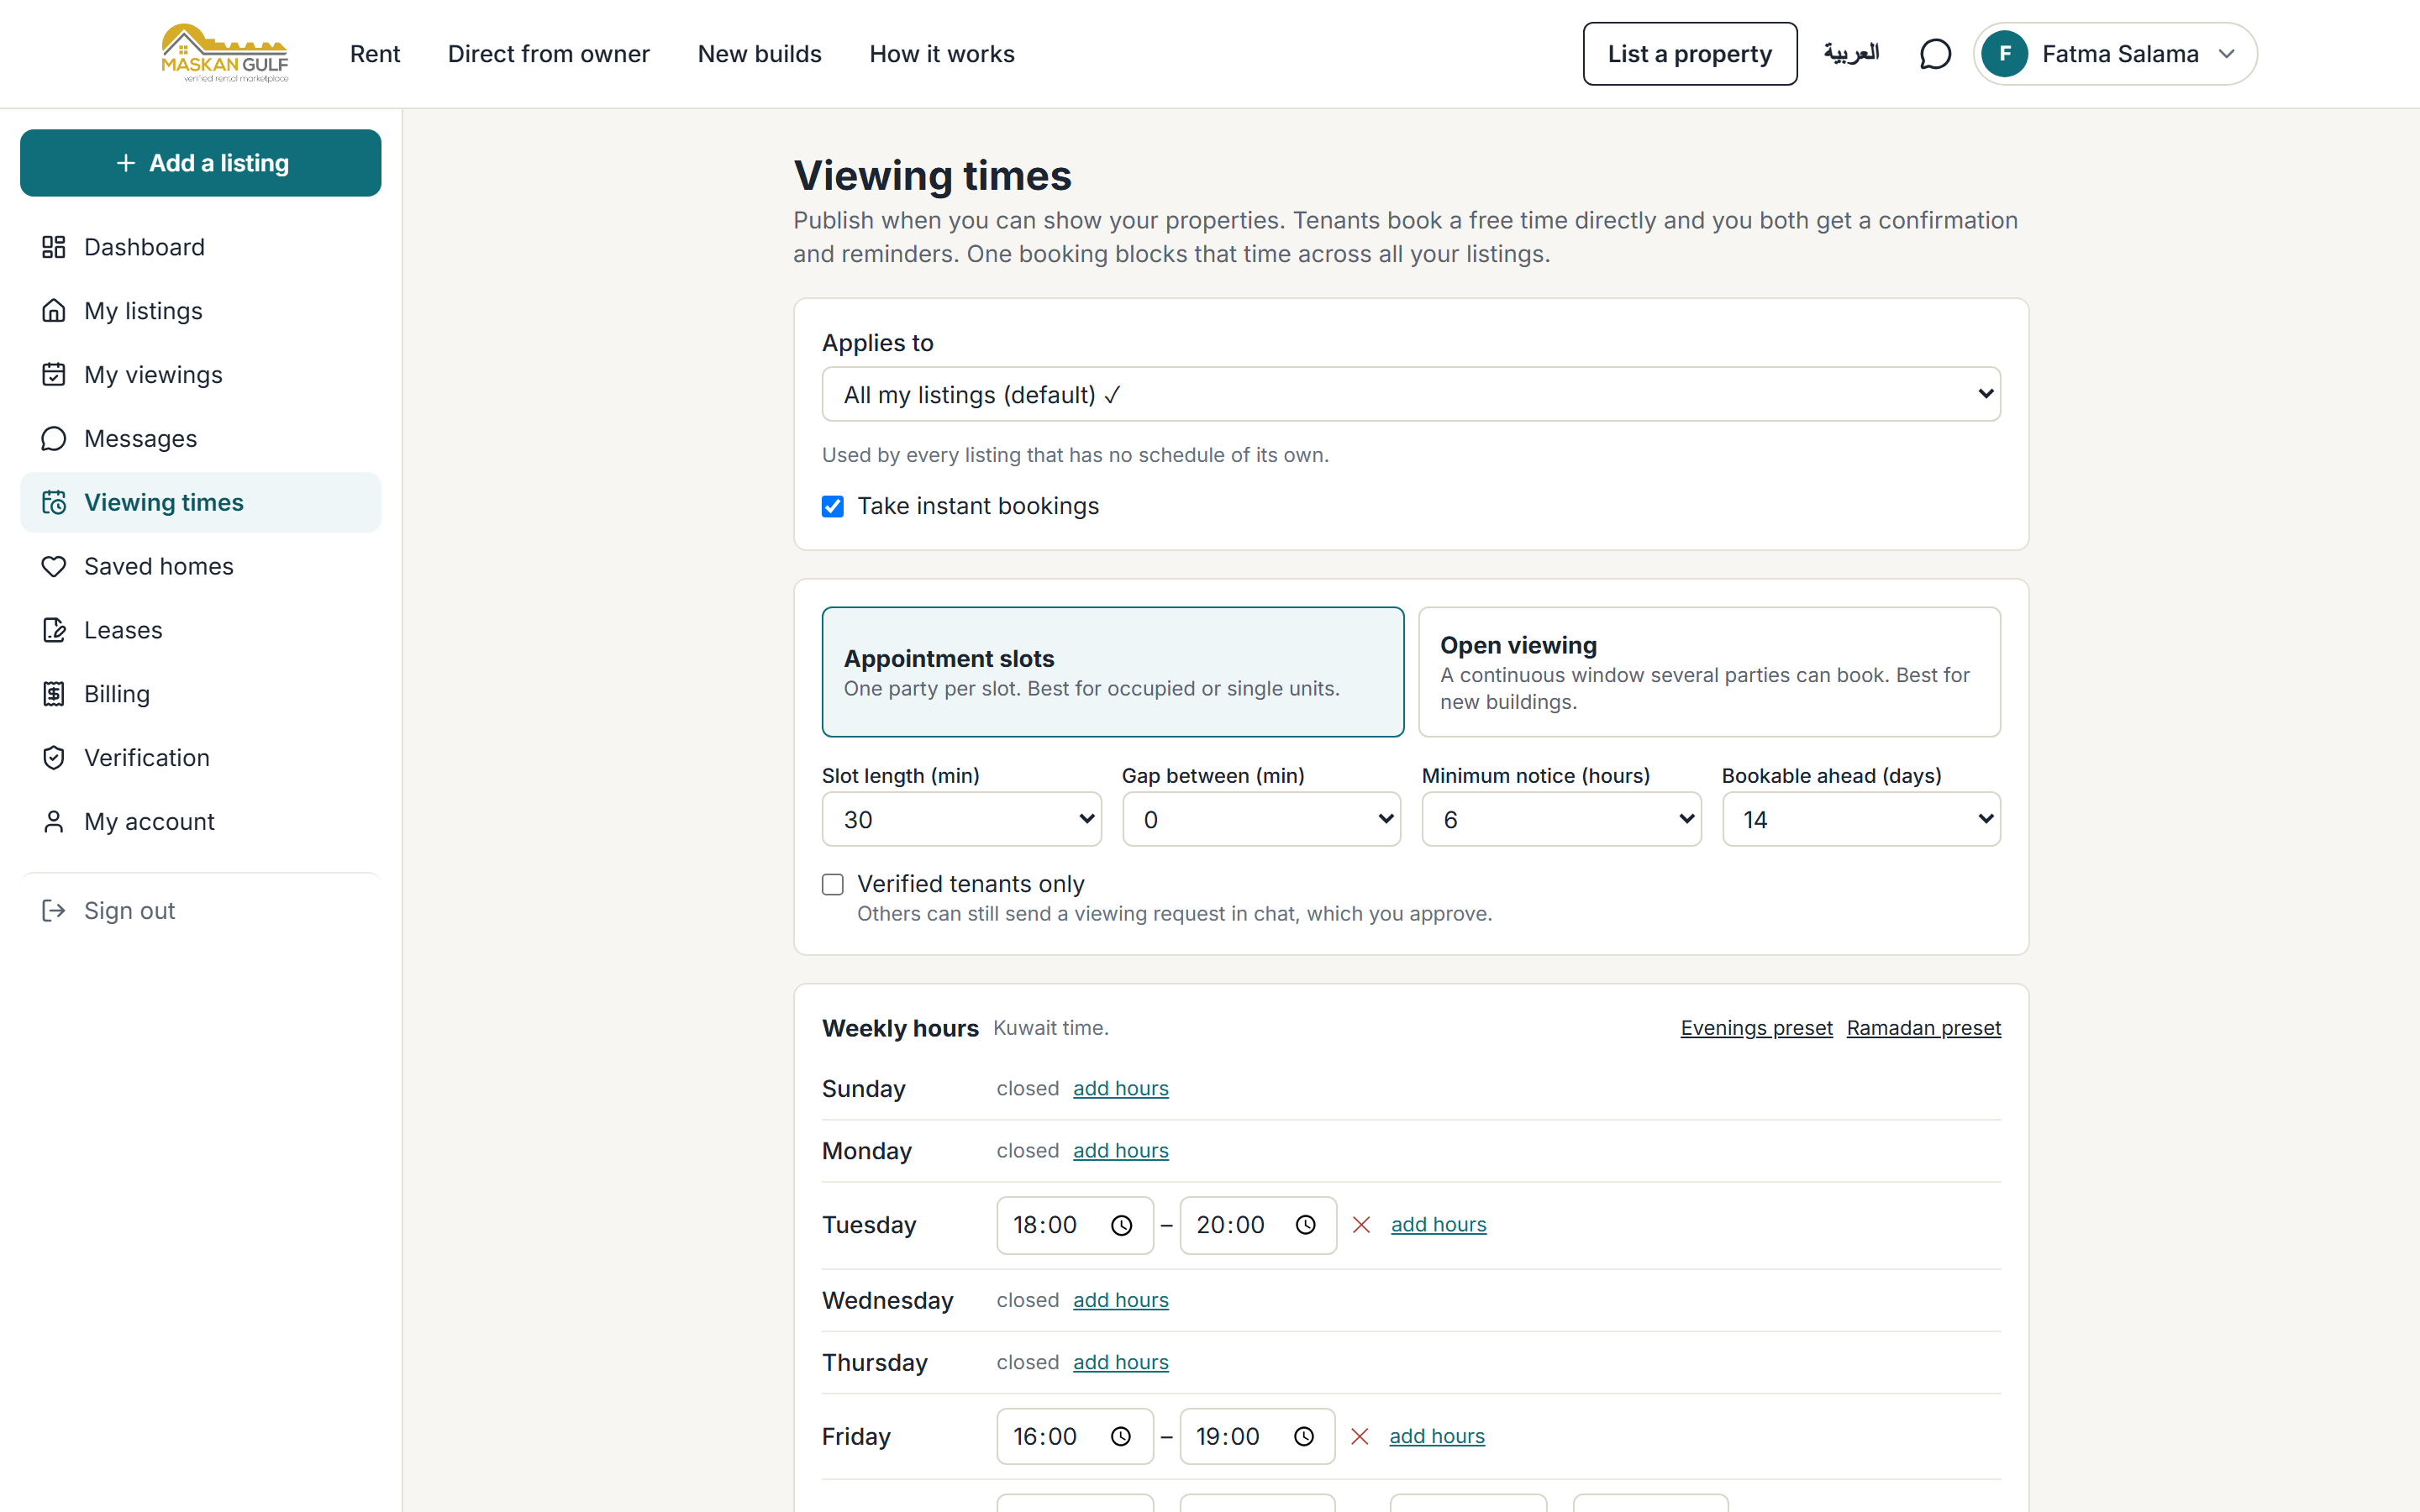Viewport: 2420px width, 1512px height.
Task: Click the Sign out arrow icon
Action: tap(54, 911)
